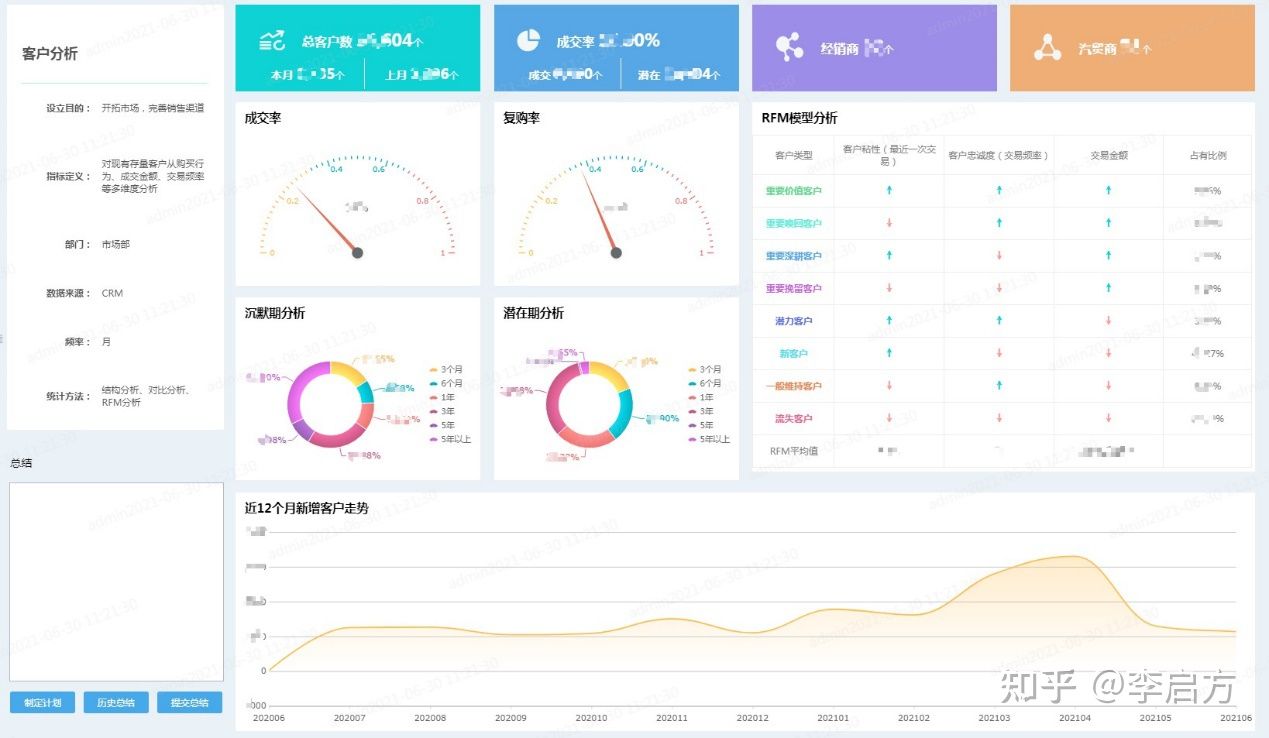
Task: Click the green up arrow on the 重要价值客户 row
Action: coord(888,190)
